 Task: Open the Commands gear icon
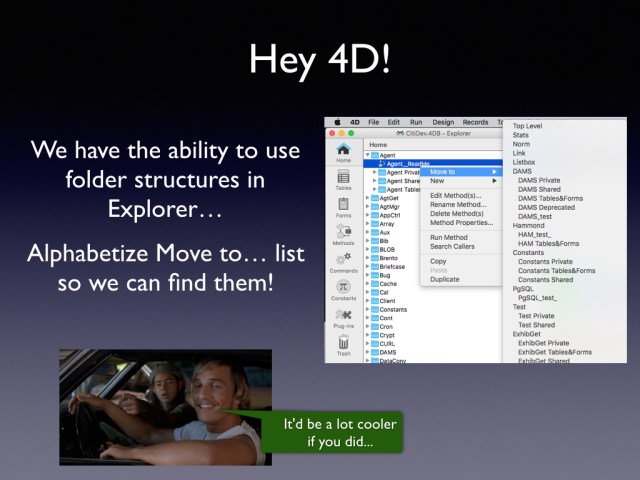click(x=343, y=260)
